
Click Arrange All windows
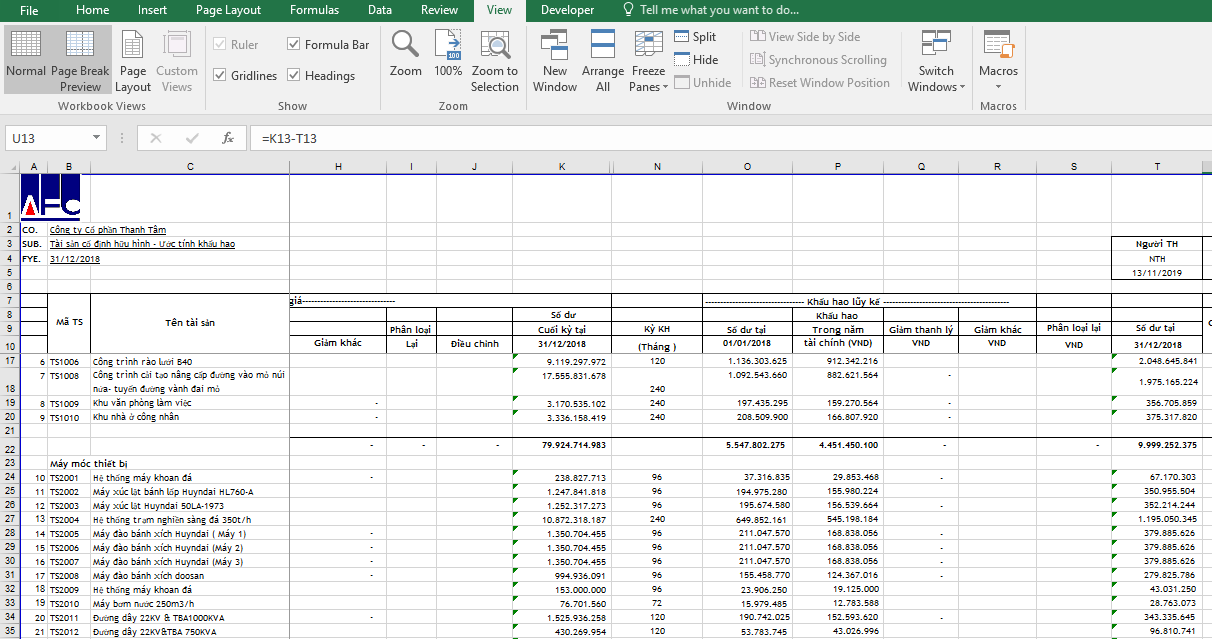(x=603, y=60)
